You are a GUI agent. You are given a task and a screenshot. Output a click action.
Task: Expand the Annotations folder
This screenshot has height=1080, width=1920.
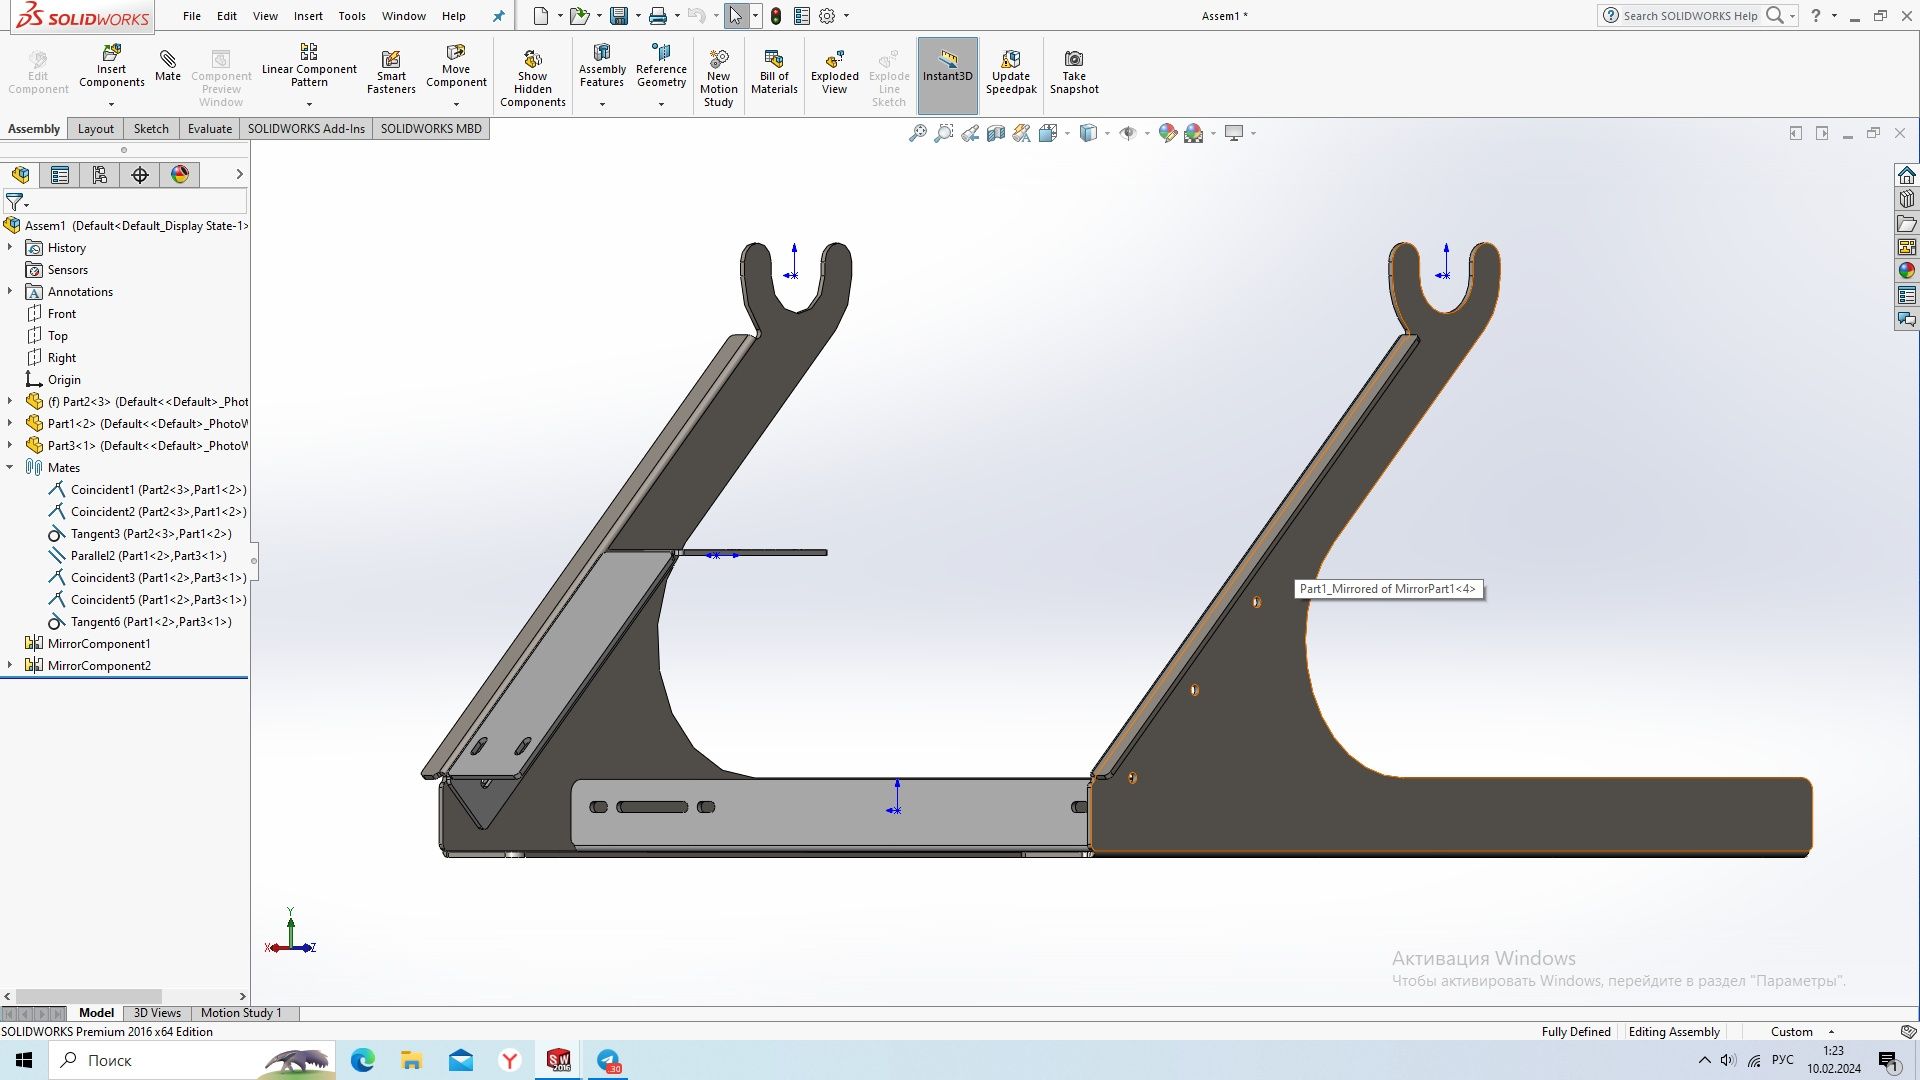11,290
